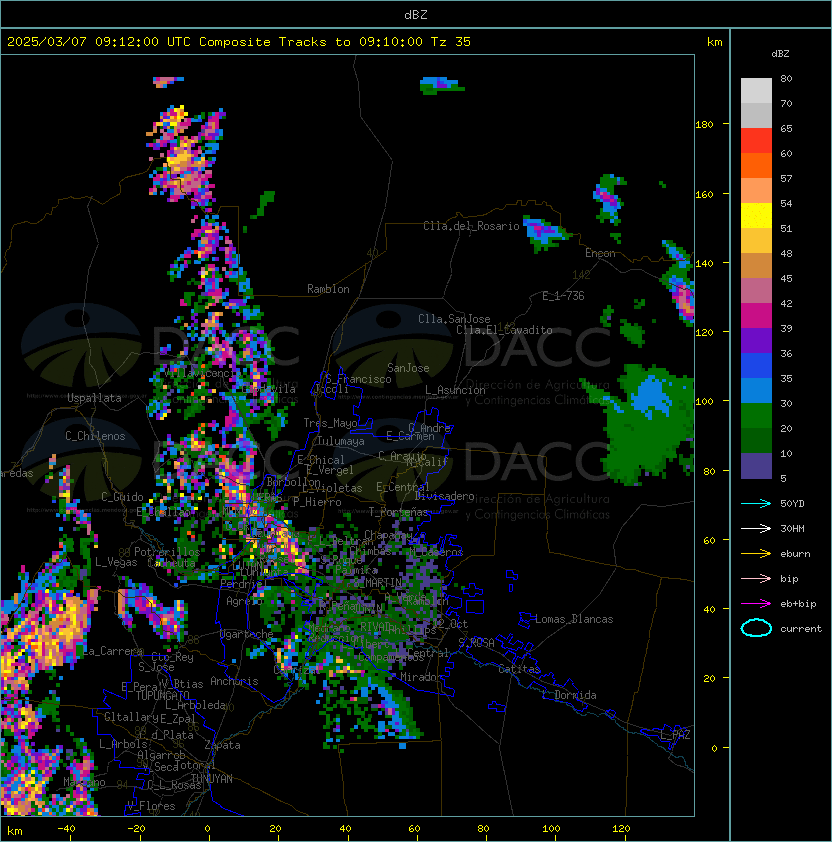The height and width of the screenshot is (842, 832).
Task: Click the 'C_Guido' map label
Action: pos(122,497)
